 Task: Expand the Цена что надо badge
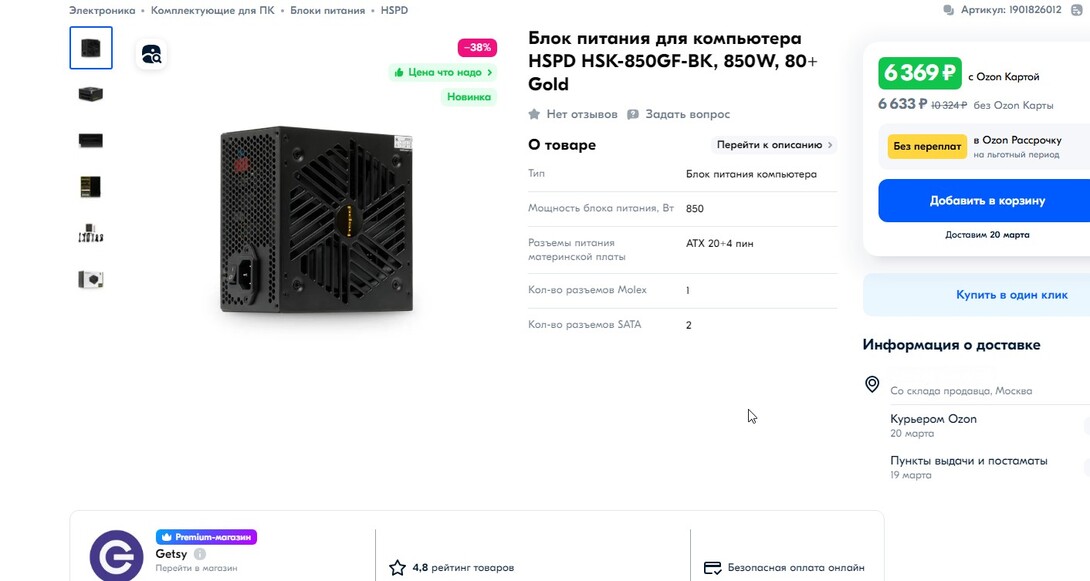443,72
